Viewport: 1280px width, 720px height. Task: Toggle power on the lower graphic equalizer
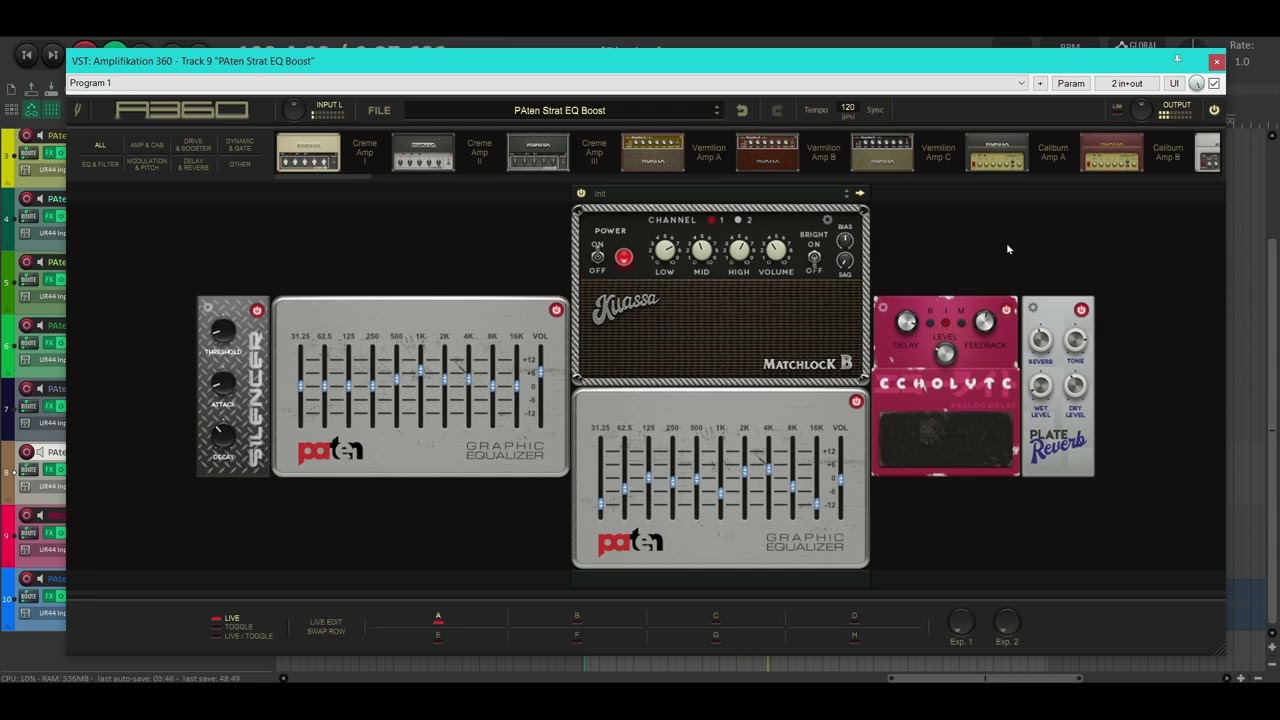pos(856,402)
